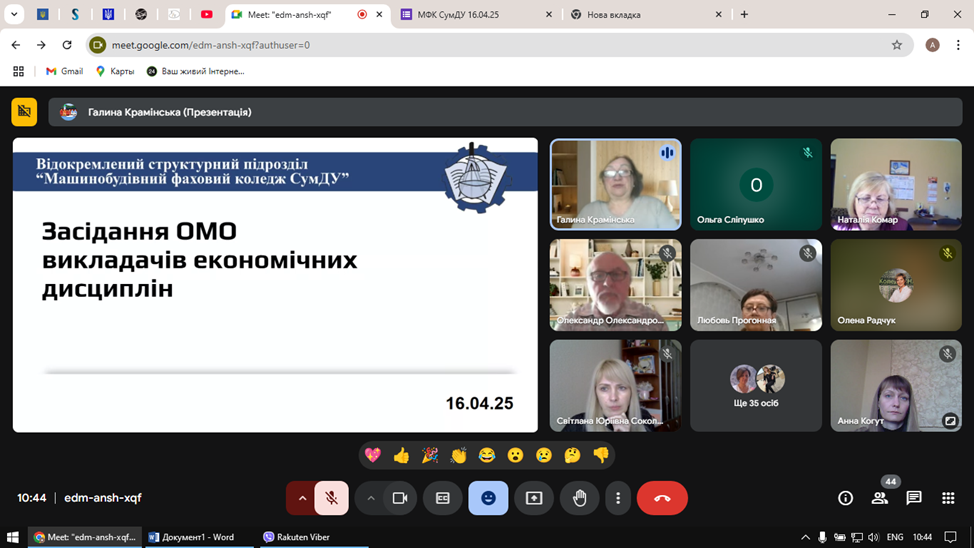Expand the video settings arrow
Viewport: 974px width, 548px height.
point(371,498)
